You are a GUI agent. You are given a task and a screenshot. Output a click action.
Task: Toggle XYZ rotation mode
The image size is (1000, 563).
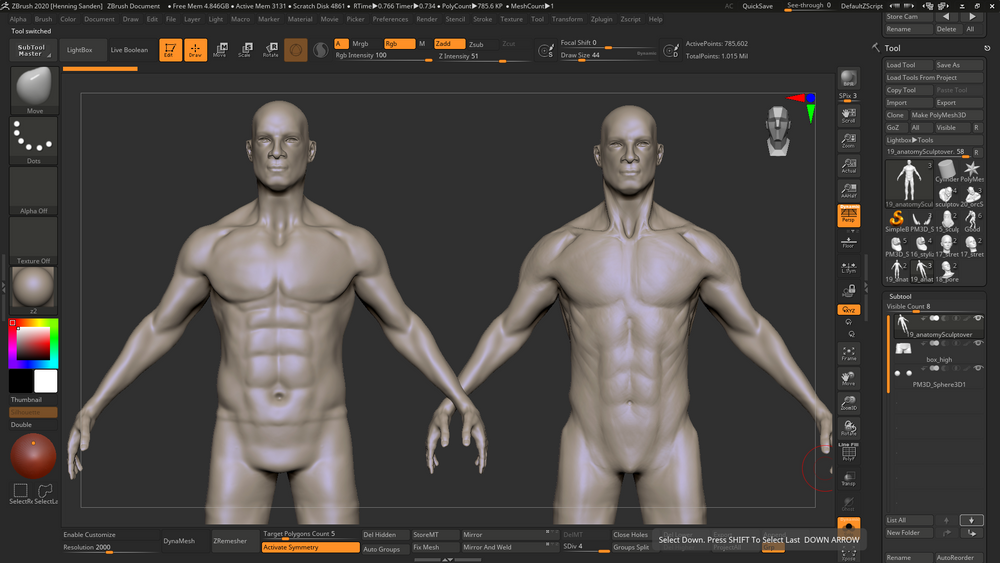(848, 310)
